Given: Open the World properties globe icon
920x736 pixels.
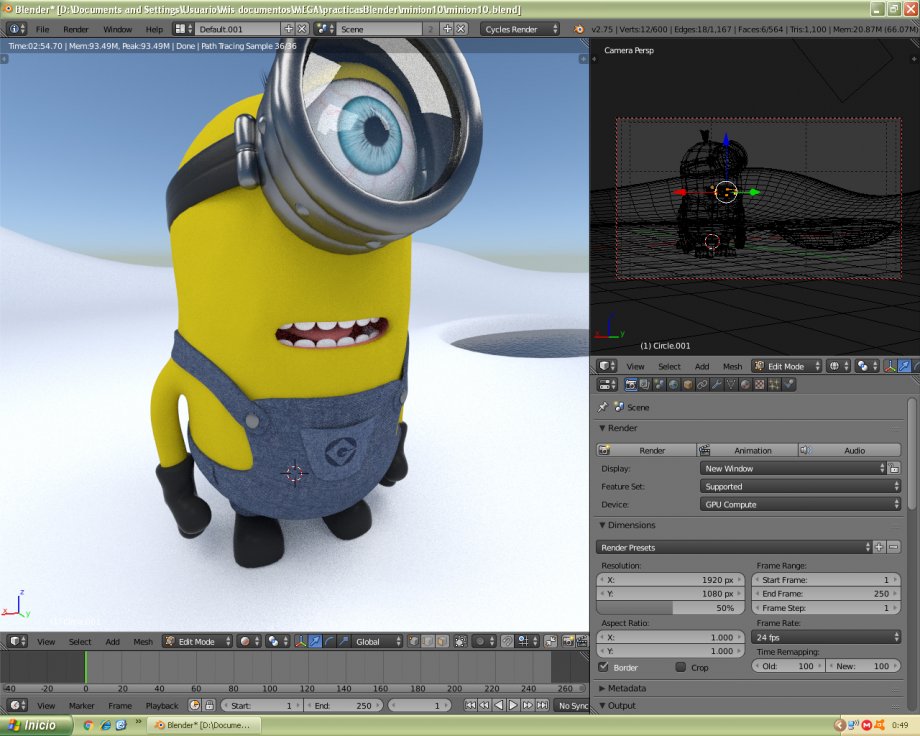Looking at the screenshot, I should pyautogui.click(x=674, y=384).
